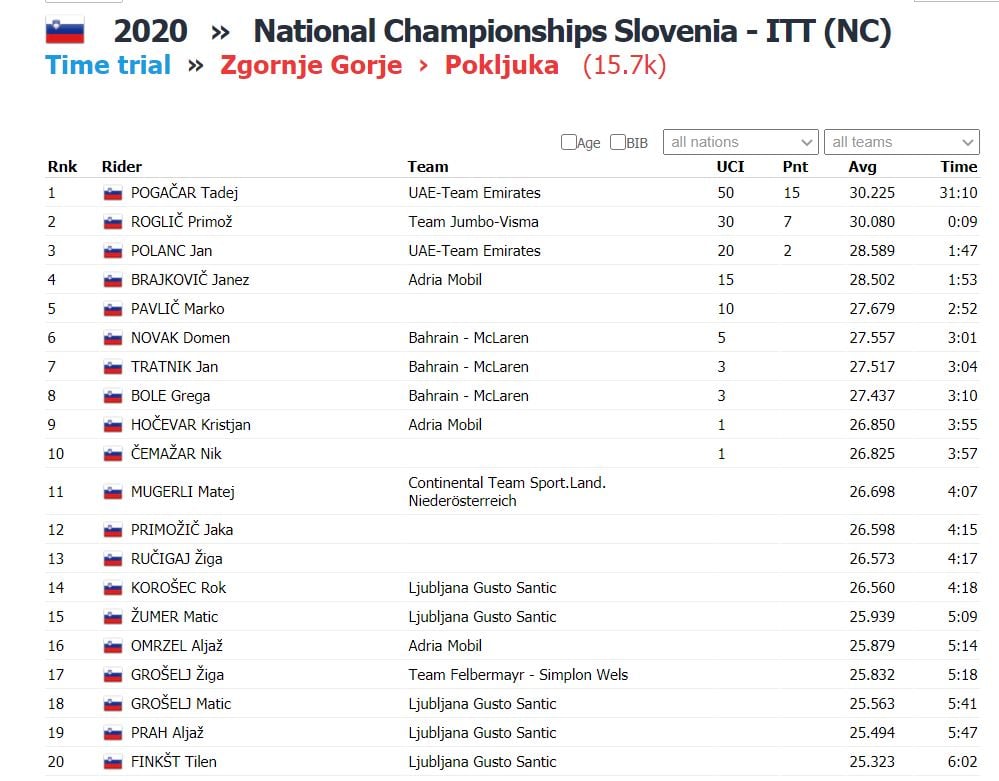The height and width of the screenshot is (781, 999).
Task: Go to the Pokljuka finish location link
Action: (x=501, y=66)
